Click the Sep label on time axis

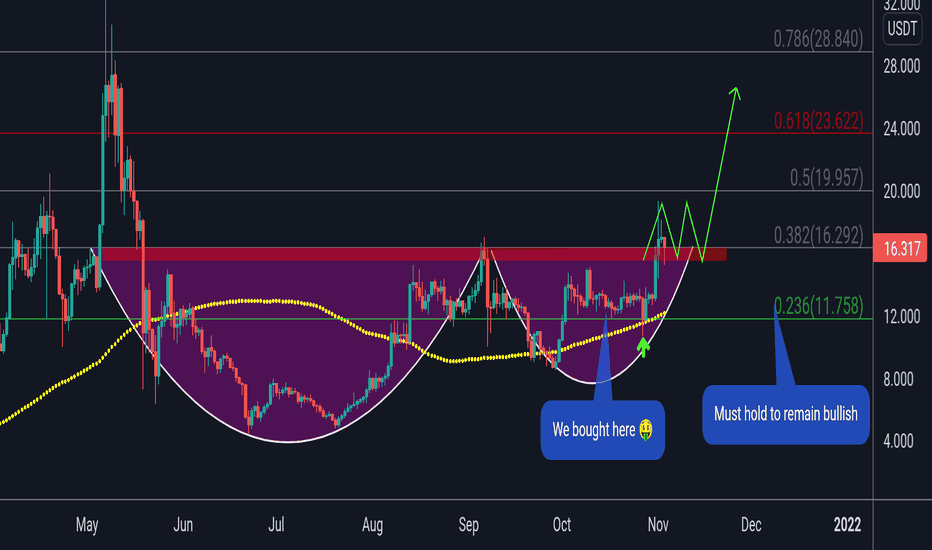(x=468, y=525)
